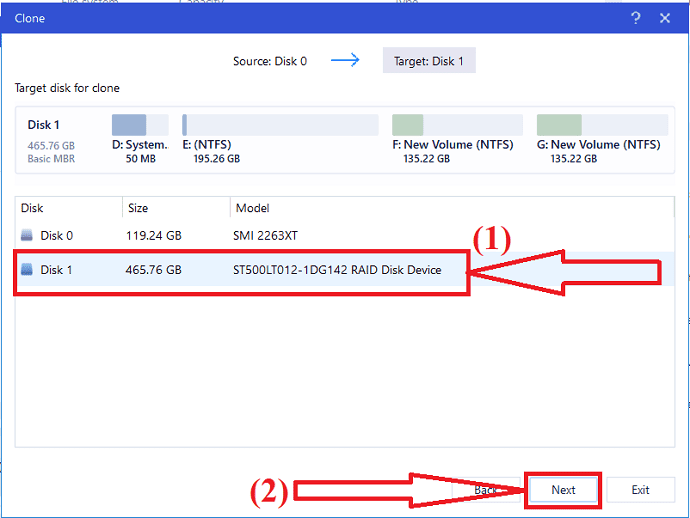Screen dimensions: 690x518
Task: Close the Clone dialog
Action: coord(665,18)
